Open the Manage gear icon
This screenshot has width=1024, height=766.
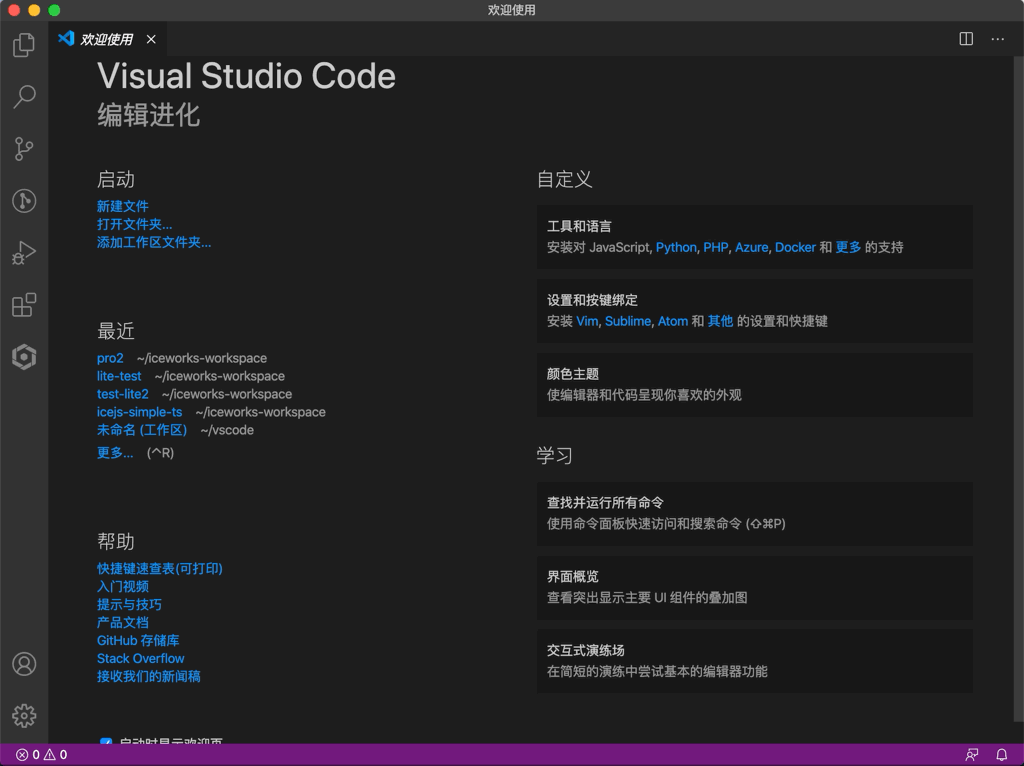tap(23, 715)
